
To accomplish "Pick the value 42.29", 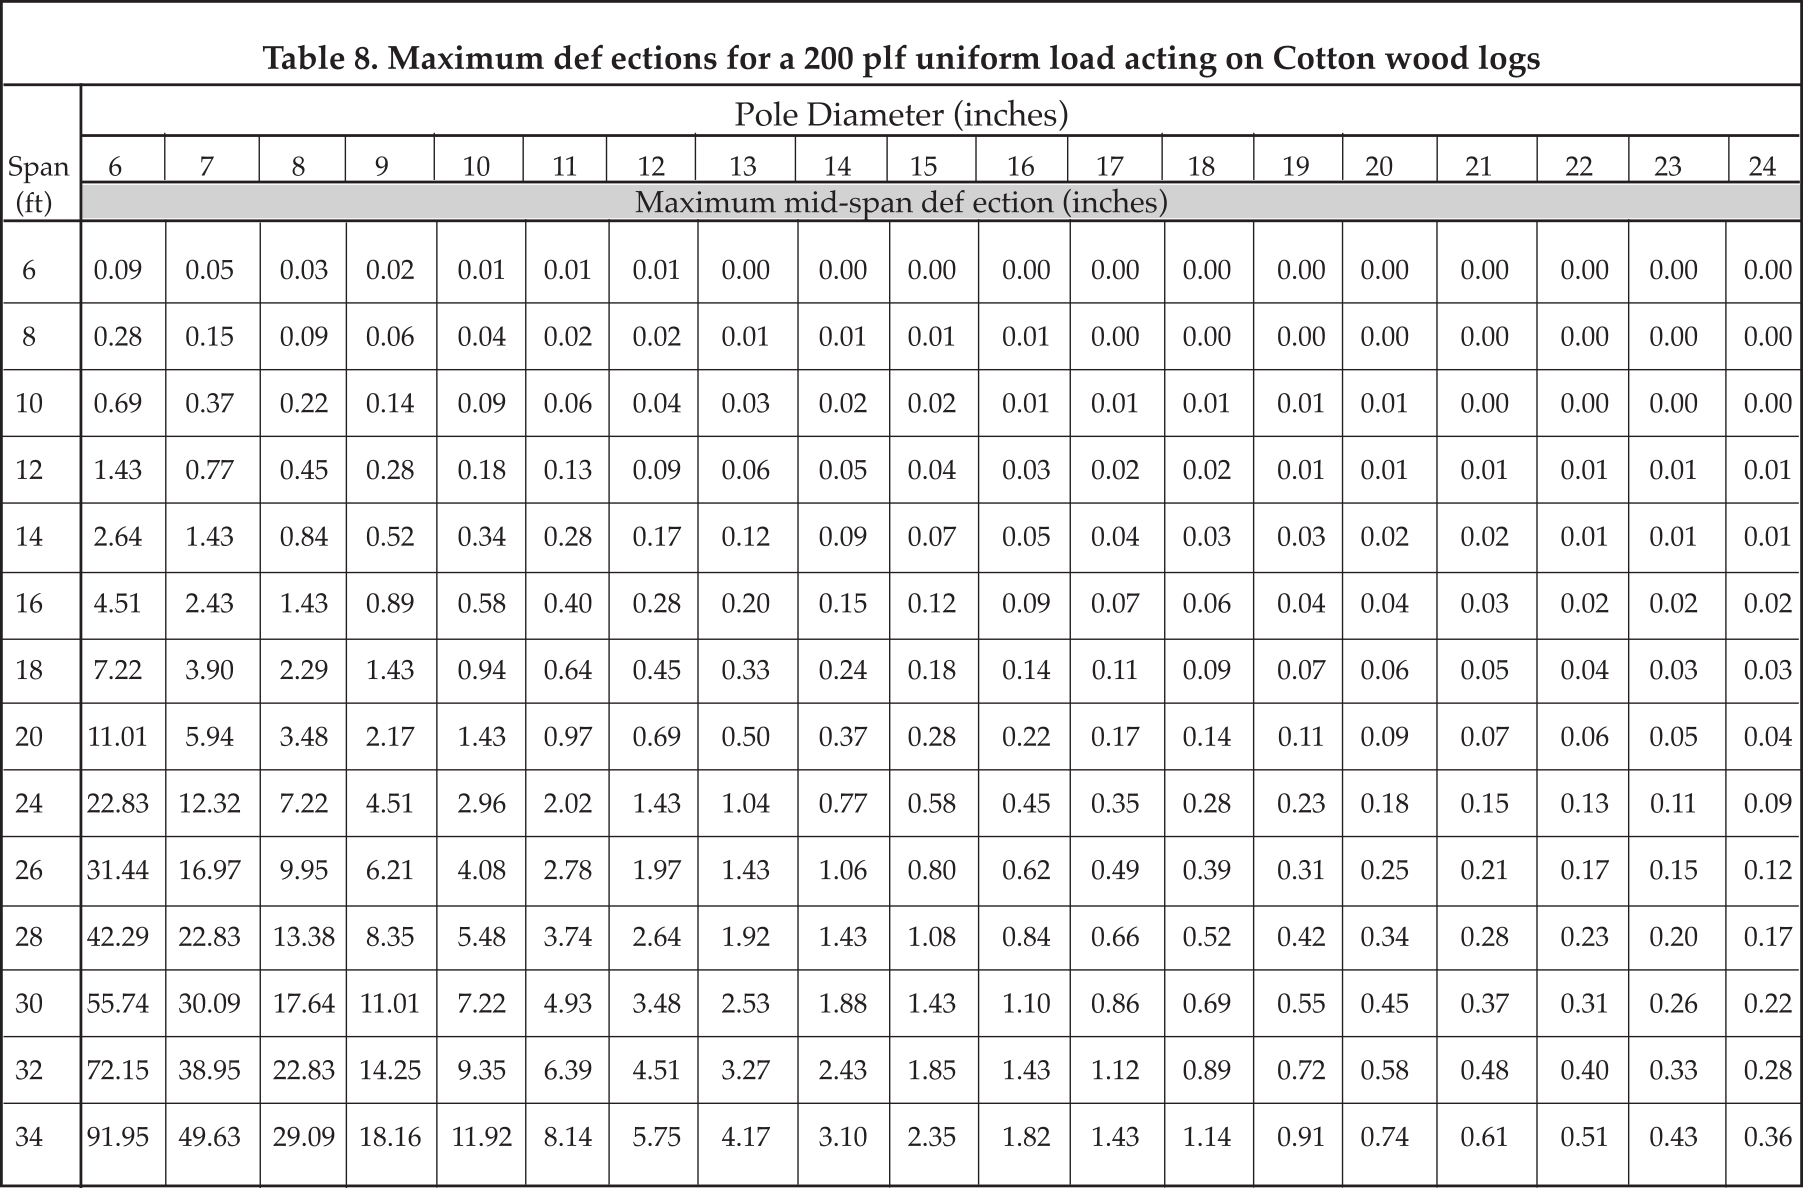I will coord(118,937).
